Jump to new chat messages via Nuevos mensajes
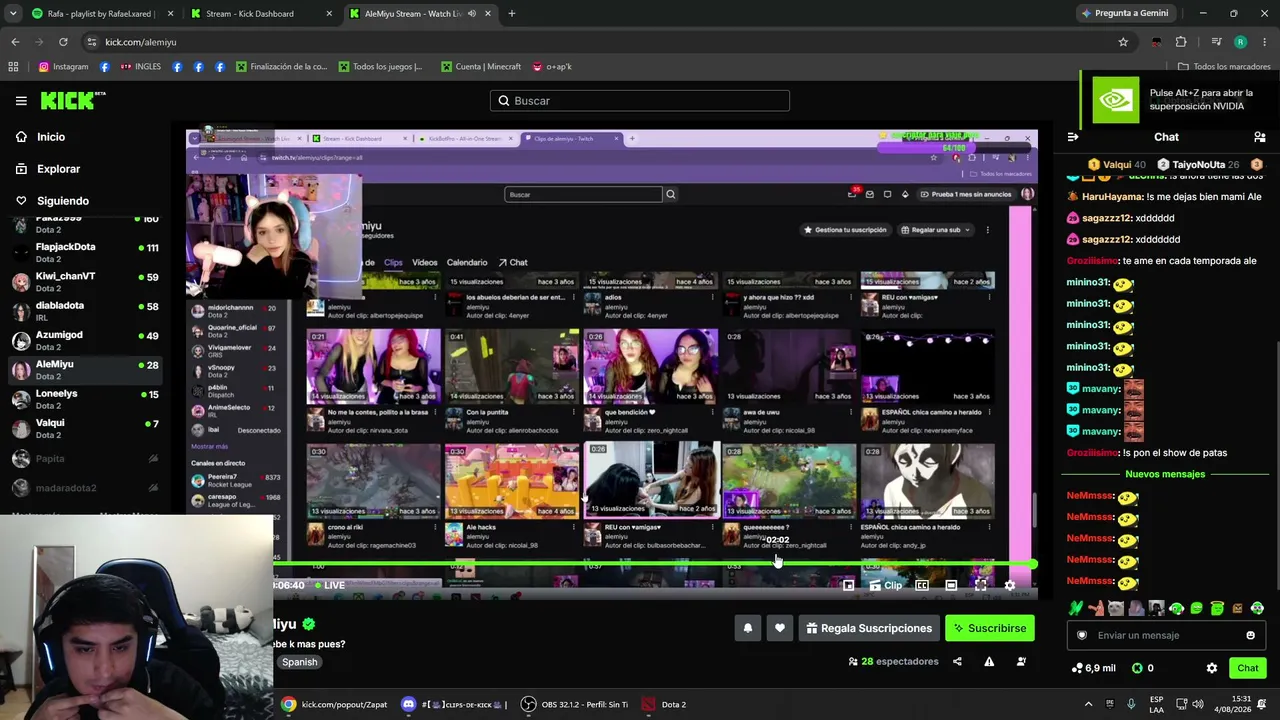1280x720 pixels. [1165, 474]
